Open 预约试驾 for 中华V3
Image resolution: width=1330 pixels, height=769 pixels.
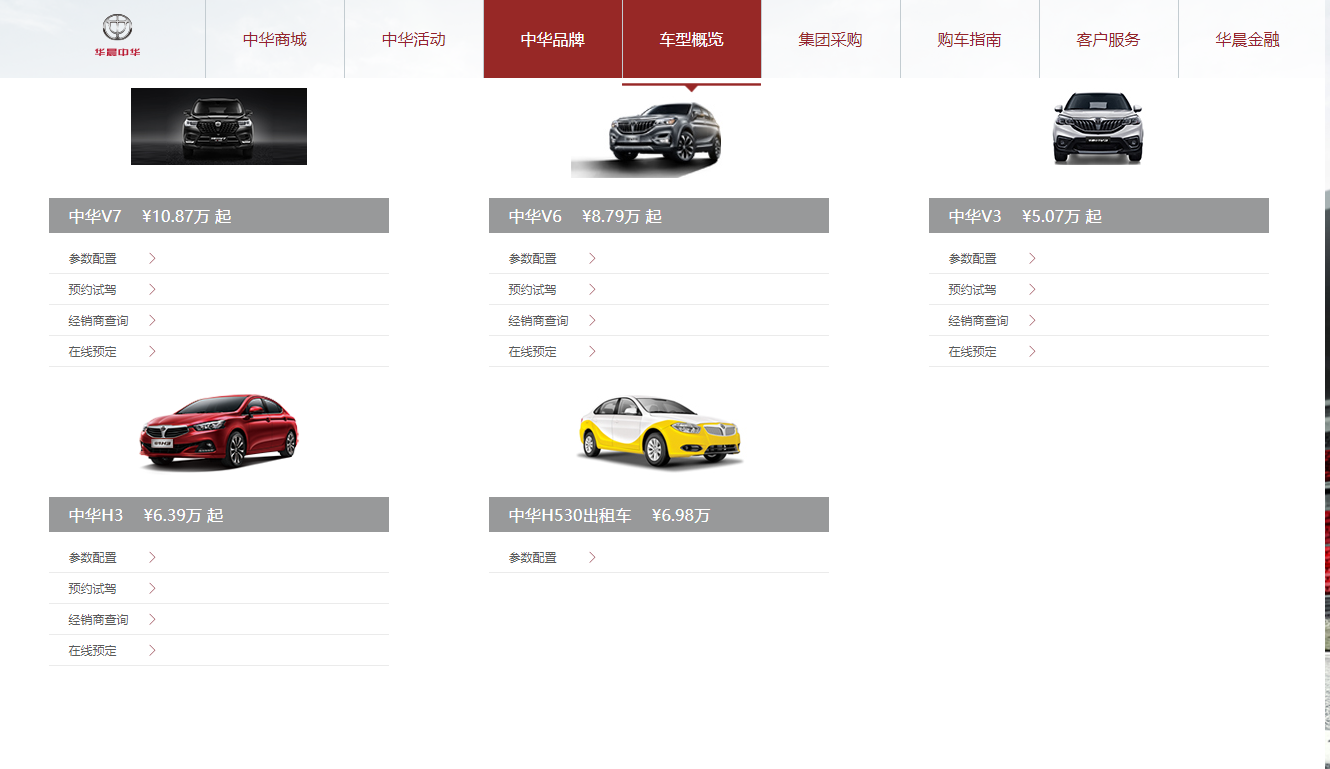click(x=973, y=290)
